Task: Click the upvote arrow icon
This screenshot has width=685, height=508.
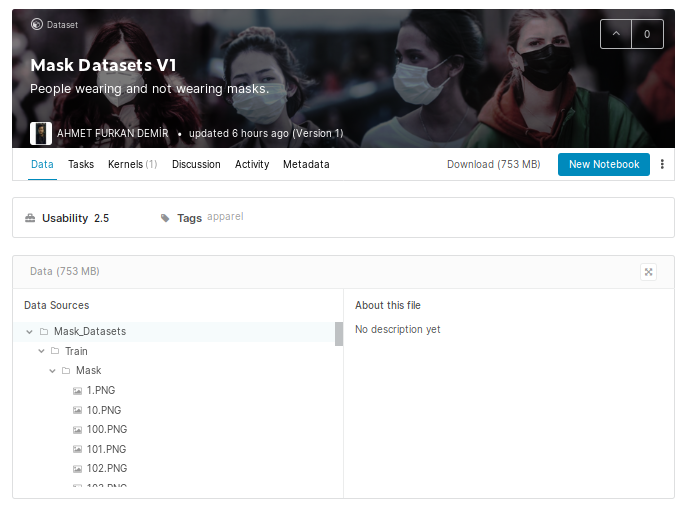Action: 616,34
